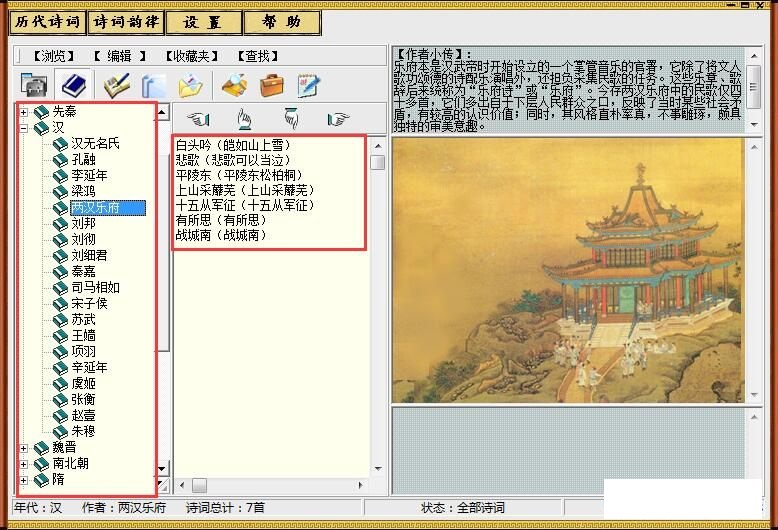Viewport: 778px width, 530px height.
Task: Select the author 赵壹
Action: pyautogui.click(x=83, y=416)
